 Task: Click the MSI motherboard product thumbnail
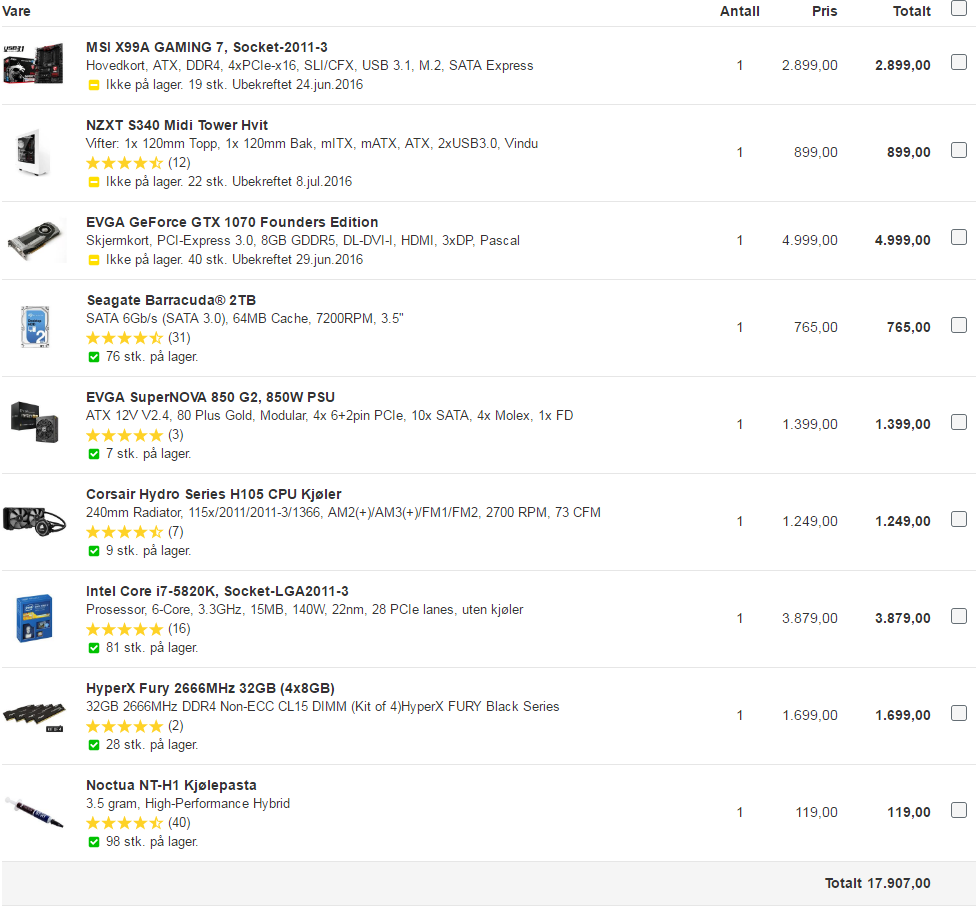(x=34, y=63)
